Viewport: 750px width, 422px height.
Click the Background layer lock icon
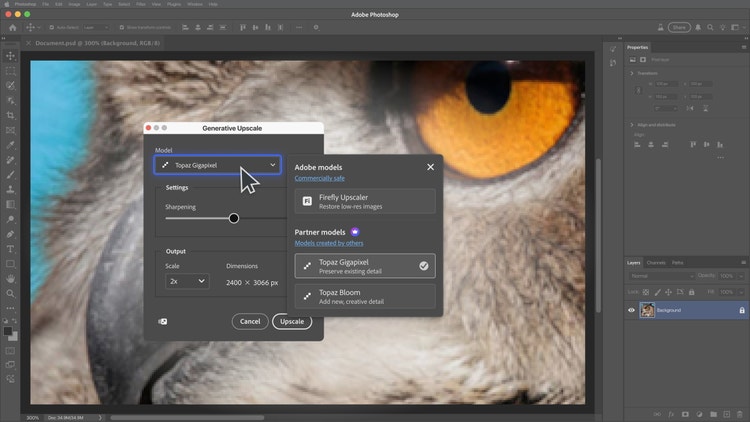(742, 310)
